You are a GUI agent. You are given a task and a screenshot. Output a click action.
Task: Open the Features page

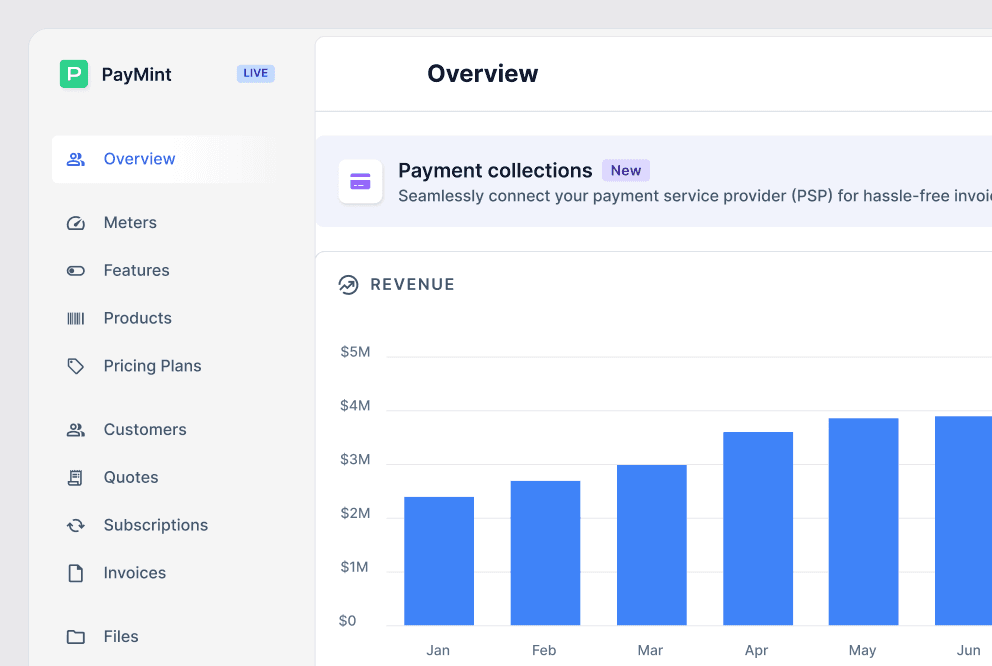click(137, 270)
